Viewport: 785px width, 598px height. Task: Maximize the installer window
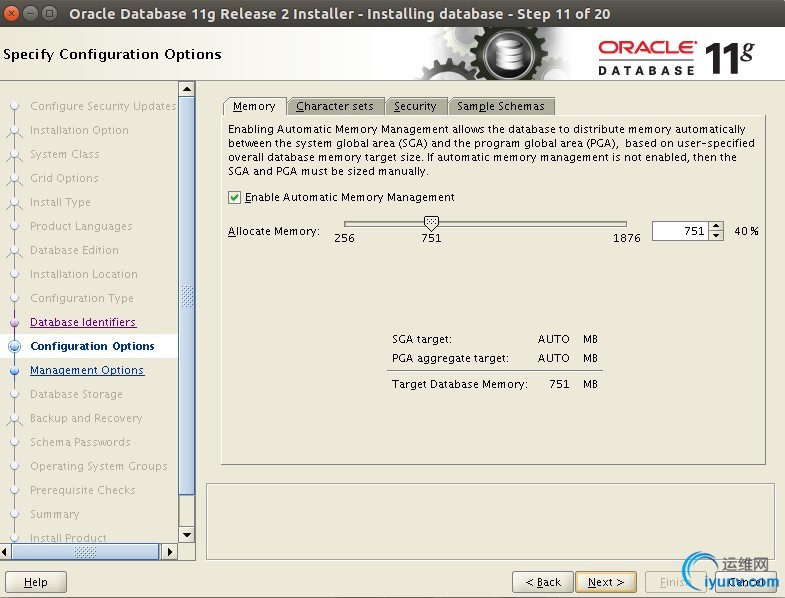pos(49,13)
